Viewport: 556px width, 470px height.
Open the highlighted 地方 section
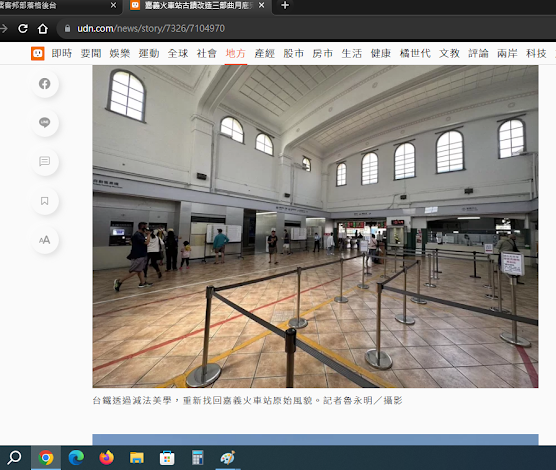click(x=236, y=54)
